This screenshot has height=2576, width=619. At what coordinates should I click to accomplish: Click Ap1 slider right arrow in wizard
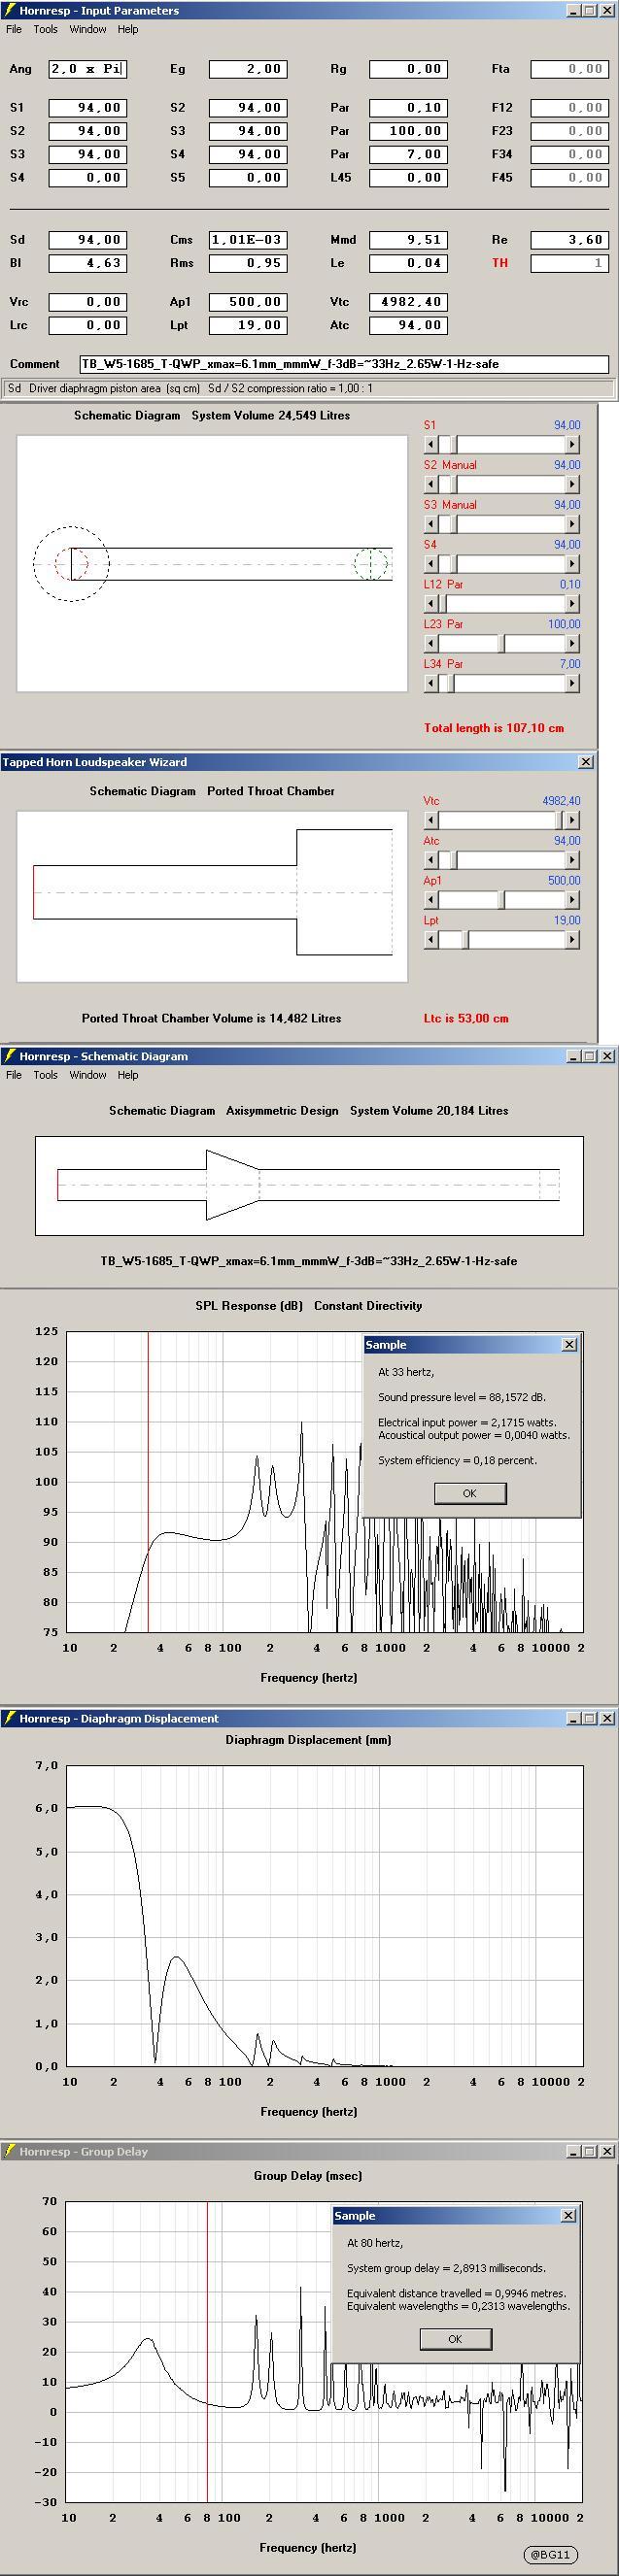pos(572,900)
